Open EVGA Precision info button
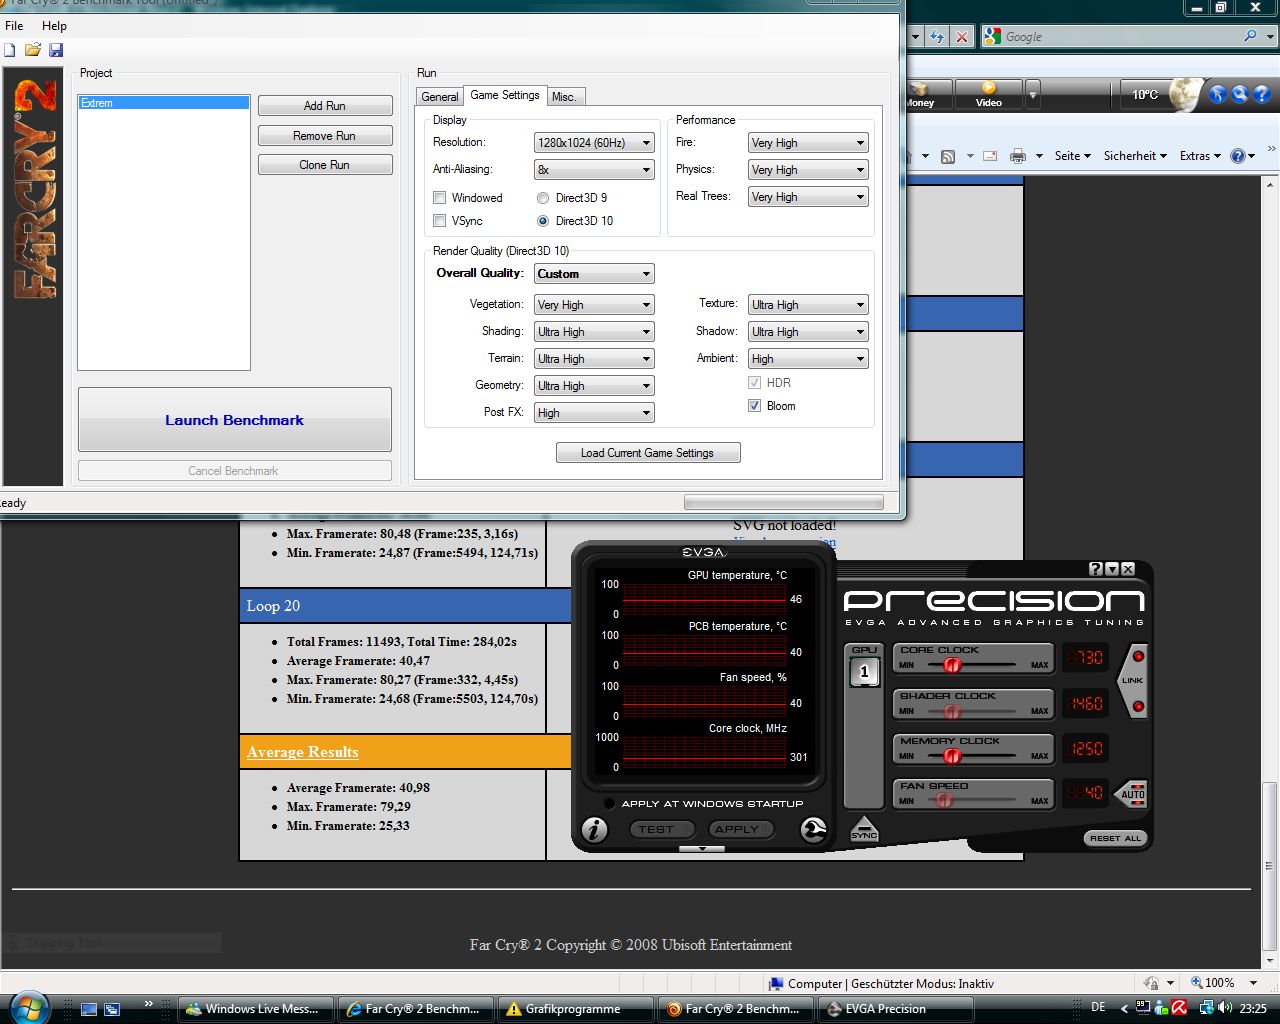Screen dimensions: 1280x1024 (x=595, y=830)
